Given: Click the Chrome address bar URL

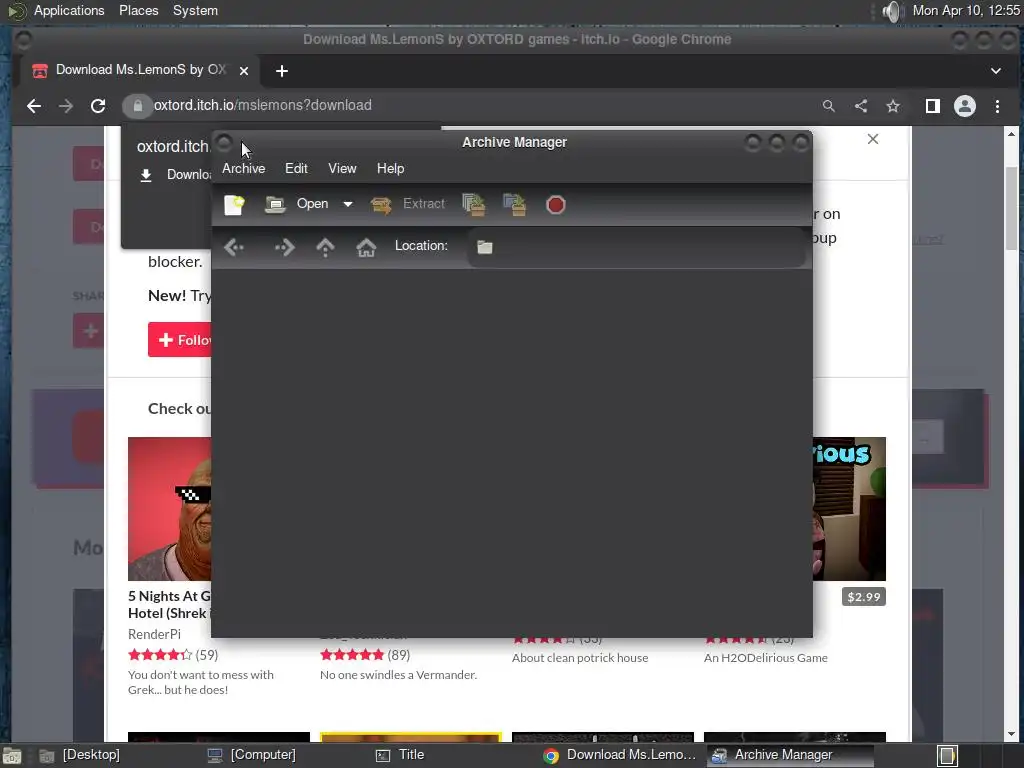Looking at the screenshot, I should (x=263, y=105).
